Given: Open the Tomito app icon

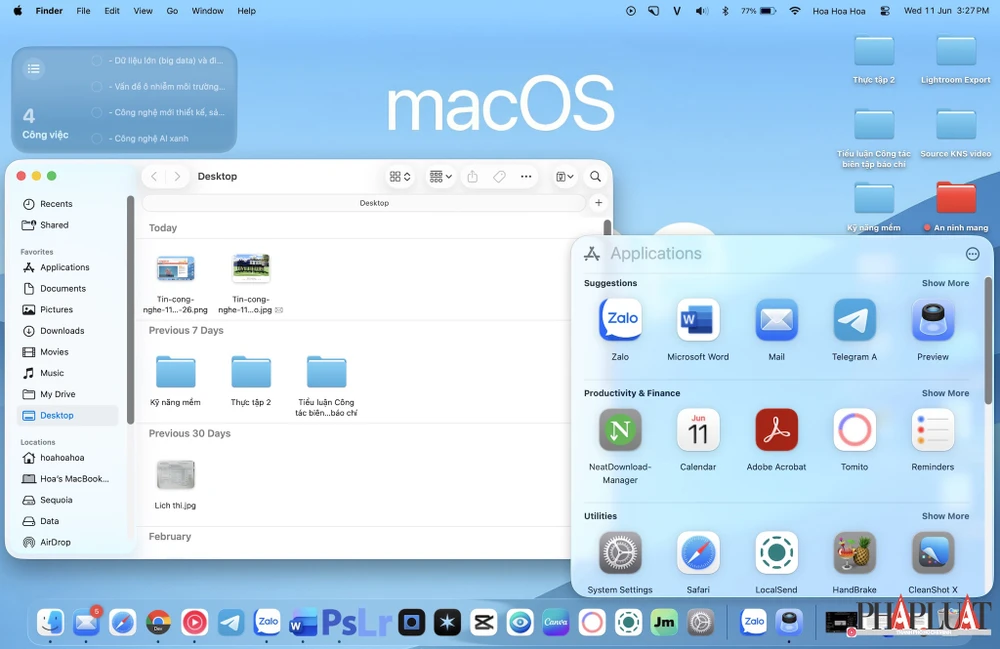Looking at the screenshot, I should [x=854, y=430].
